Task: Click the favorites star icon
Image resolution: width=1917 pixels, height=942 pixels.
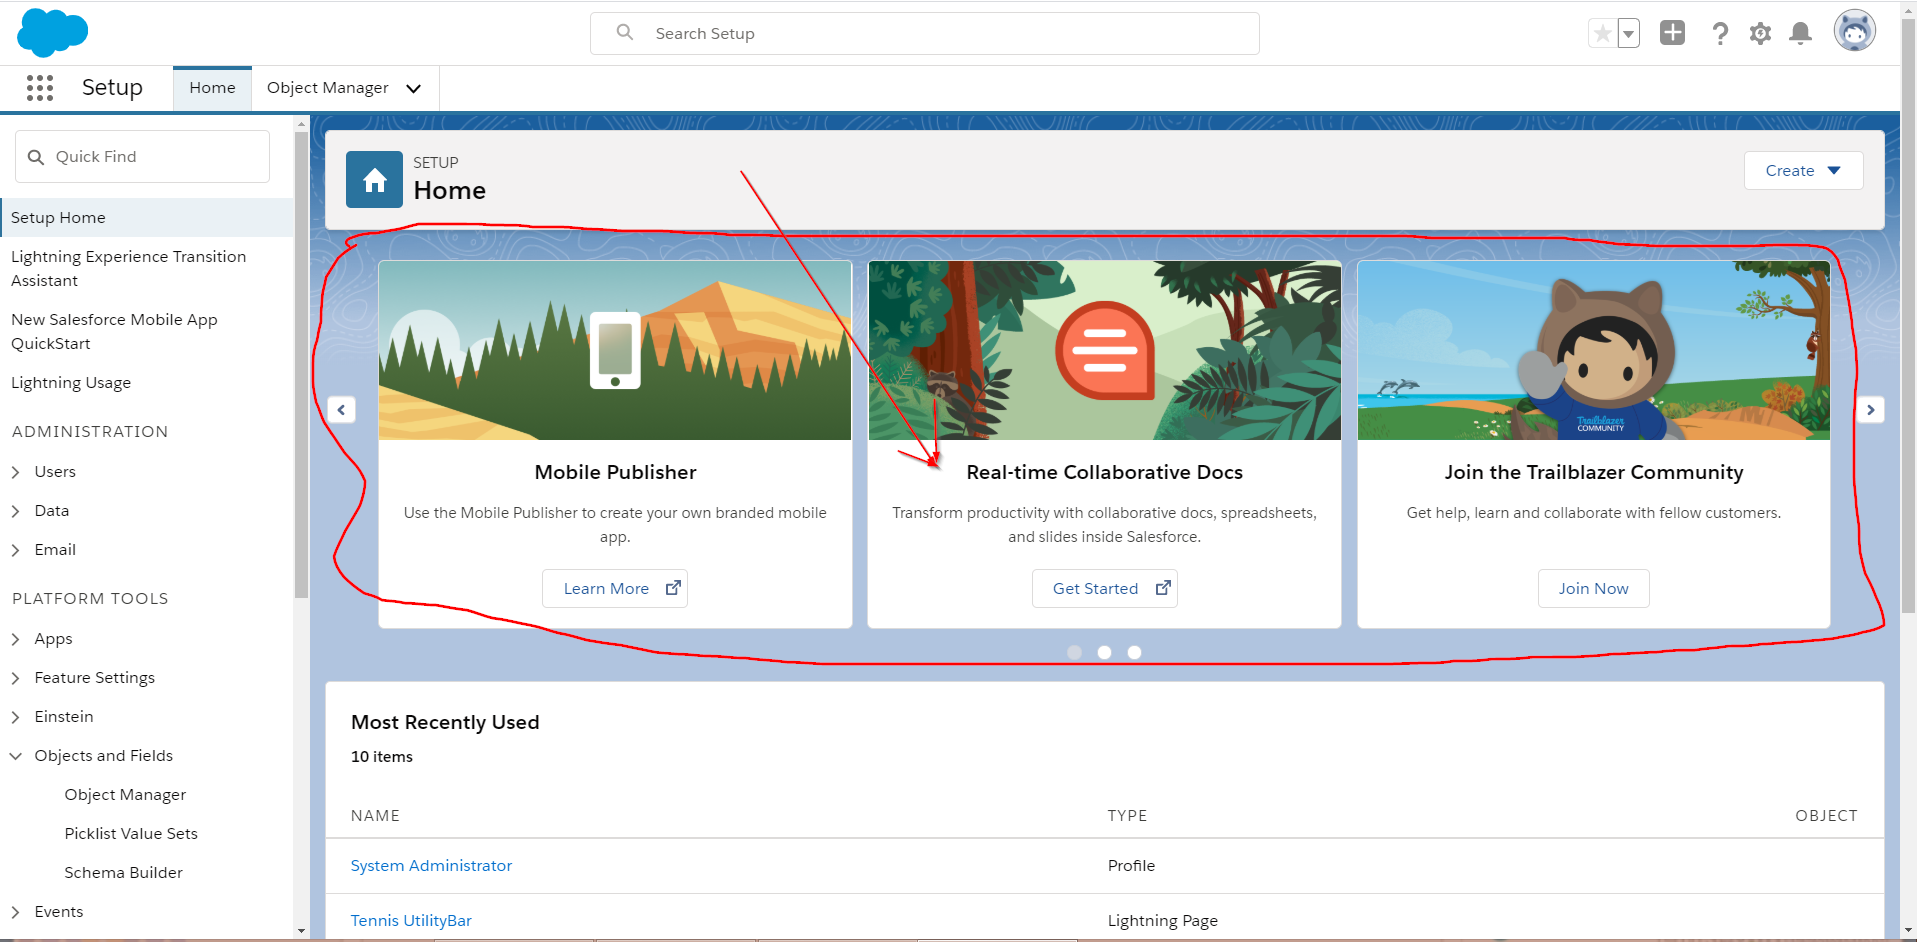Action: click(x=1602, y=34)
